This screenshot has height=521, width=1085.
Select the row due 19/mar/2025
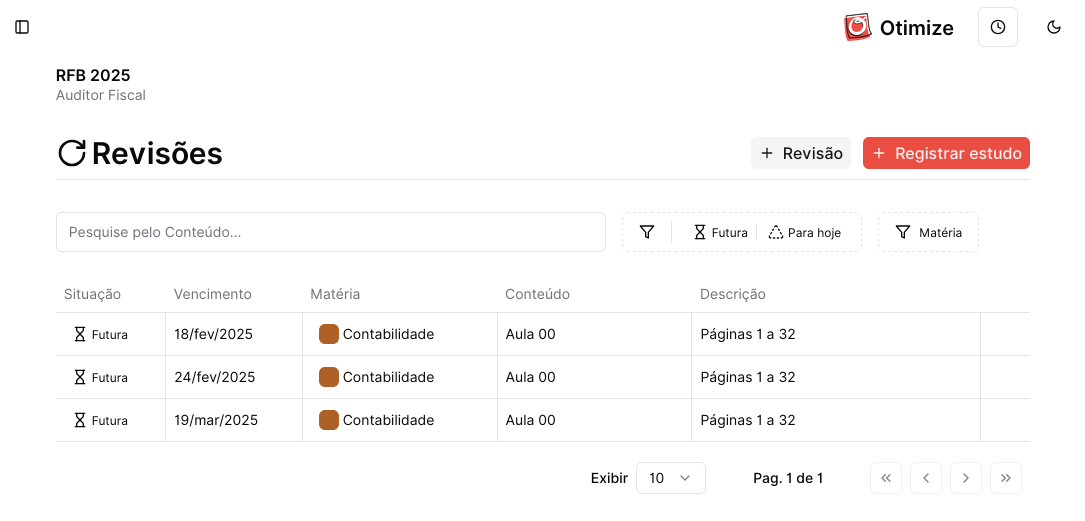(x=216, y=420)
